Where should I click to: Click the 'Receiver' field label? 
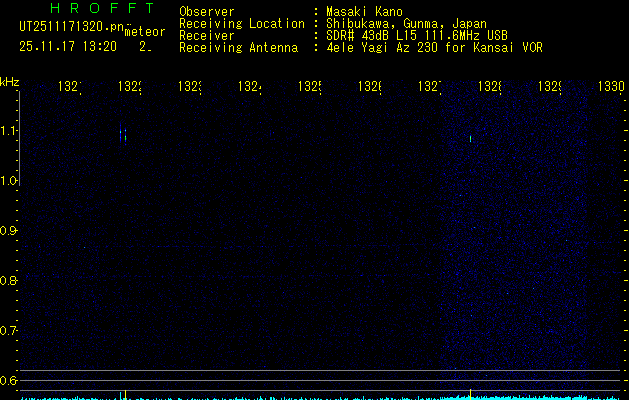tap(207, 36)
